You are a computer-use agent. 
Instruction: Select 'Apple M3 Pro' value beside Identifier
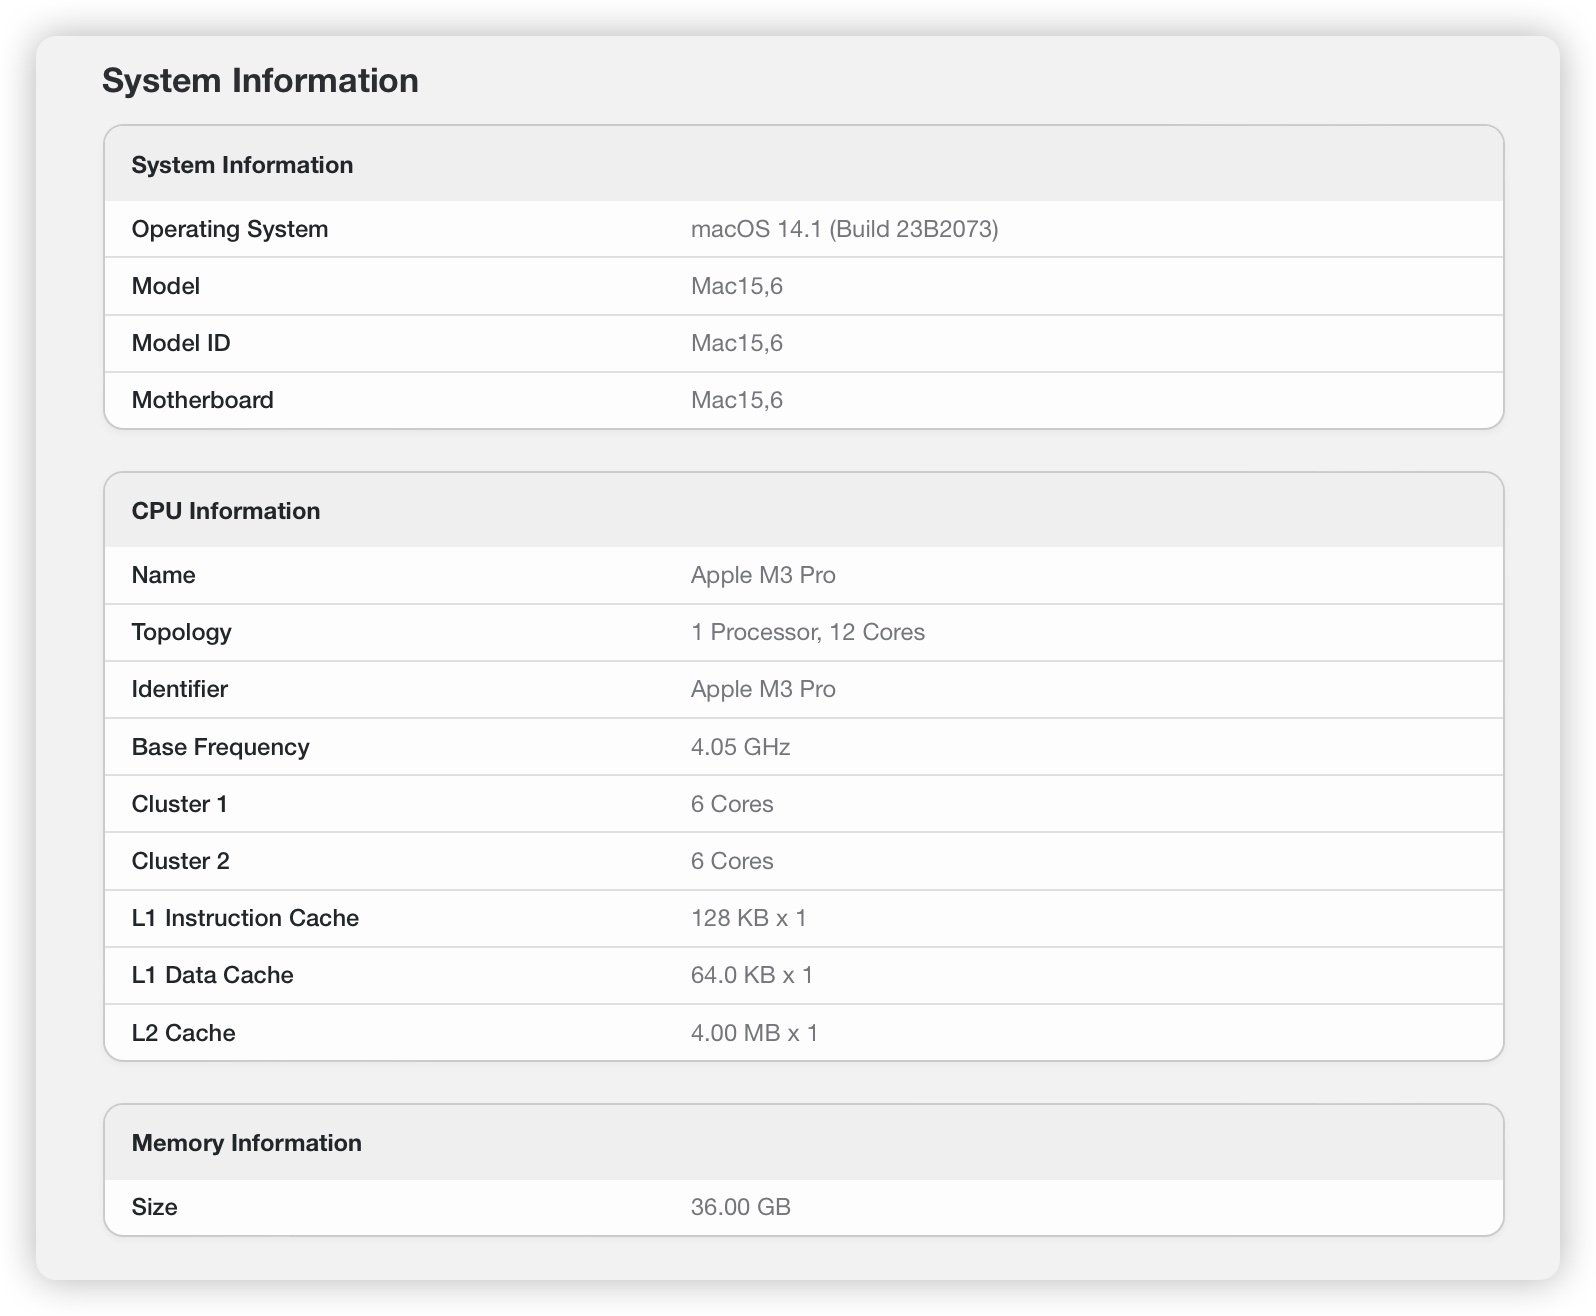pos(763,689)
